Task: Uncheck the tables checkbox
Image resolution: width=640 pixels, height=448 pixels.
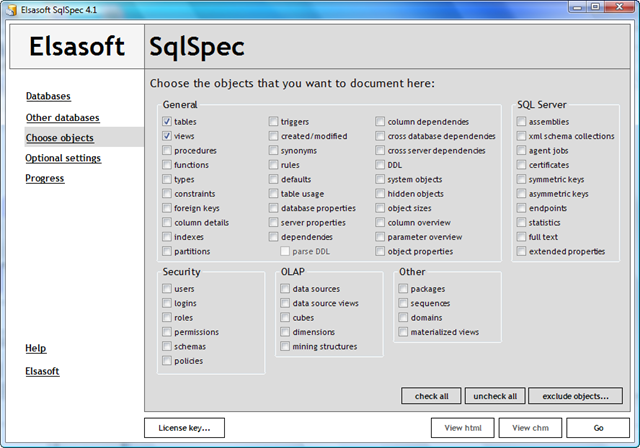Action: [x=167, y=121]
